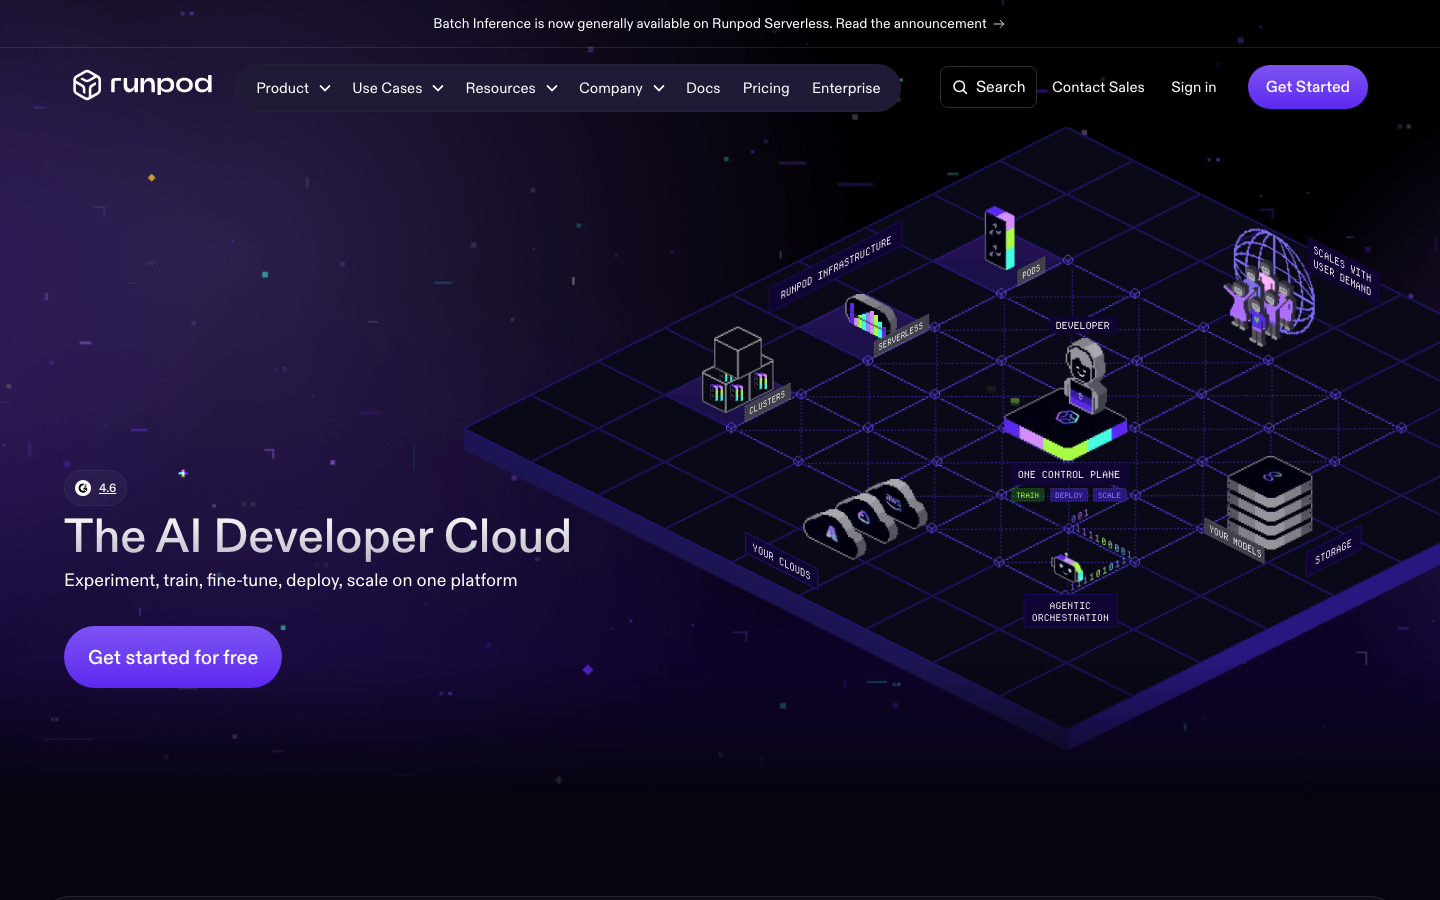Click the announcement banner arrow icon
Viewport: 1440px width, 900px height.
[x=999, y=23]
